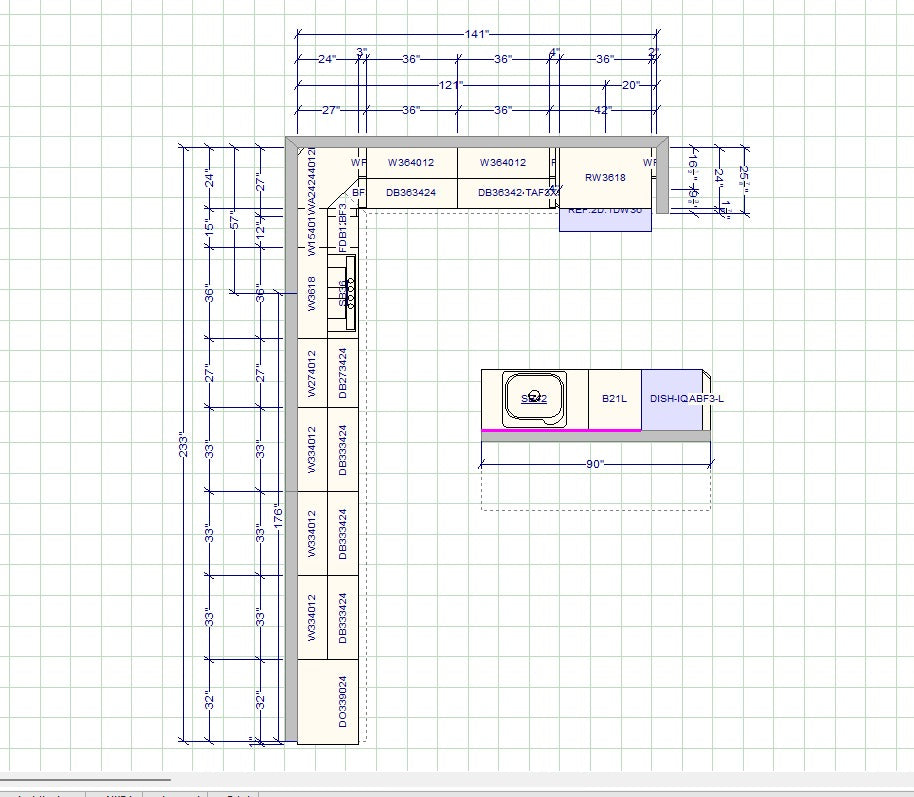This screenshot has width=914, height=797.
Task: Click the 27" dimension in the top bottom row
Action: click(x=331, y=110)
